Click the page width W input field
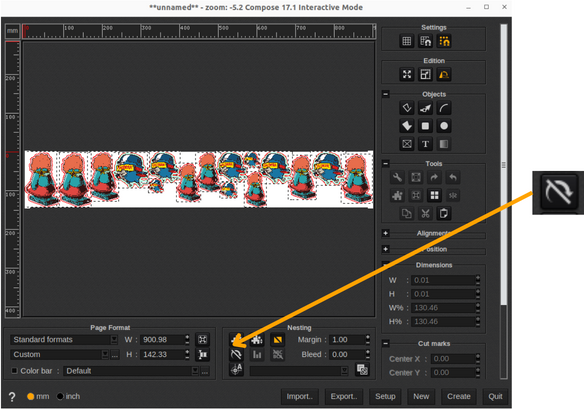Image resolution: width=584 pixels, height=409 pixels. [162, 339]
